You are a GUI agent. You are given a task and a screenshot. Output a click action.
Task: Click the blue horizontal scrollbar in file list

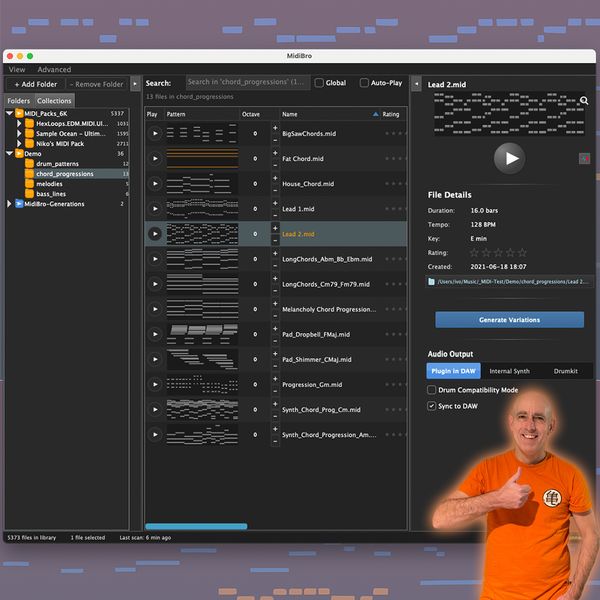coord(196,526)
